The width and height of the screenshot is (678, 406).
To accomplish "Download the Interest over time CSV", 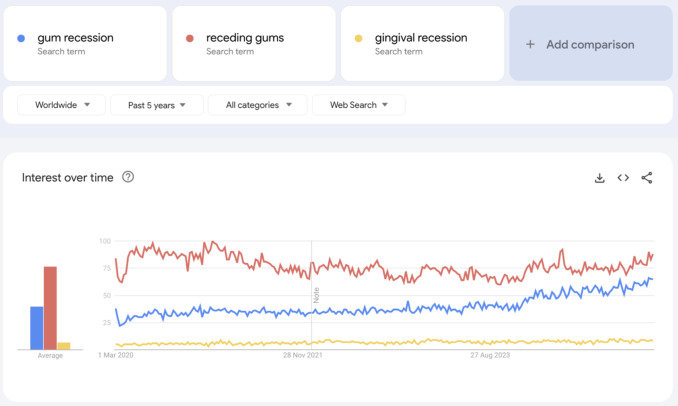I will pyautogui.click(x=599, y=178).
